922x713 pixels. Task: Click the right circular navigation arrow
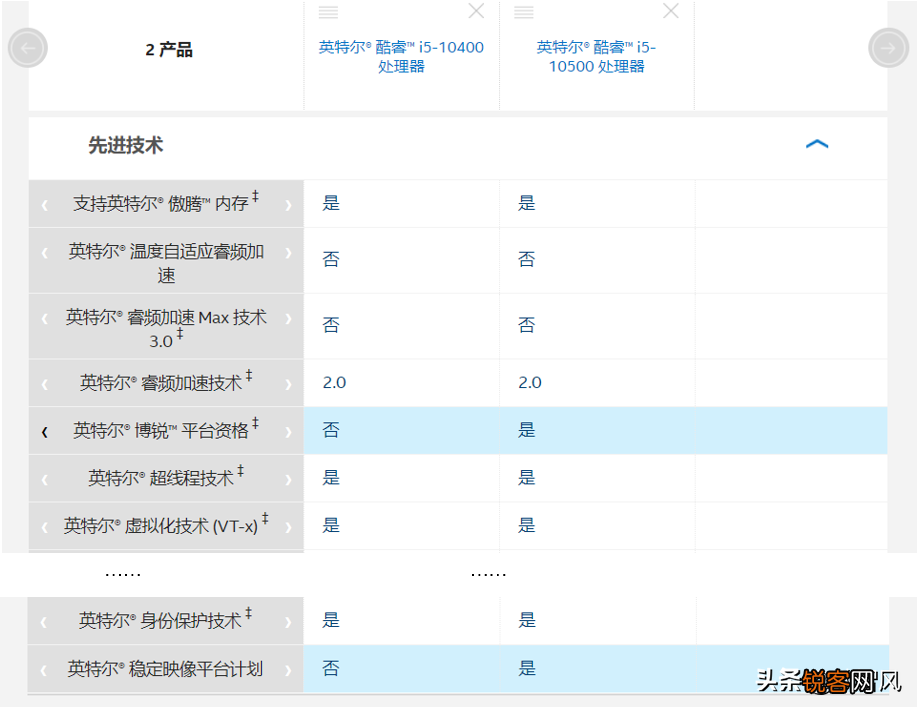click(889, 47)
